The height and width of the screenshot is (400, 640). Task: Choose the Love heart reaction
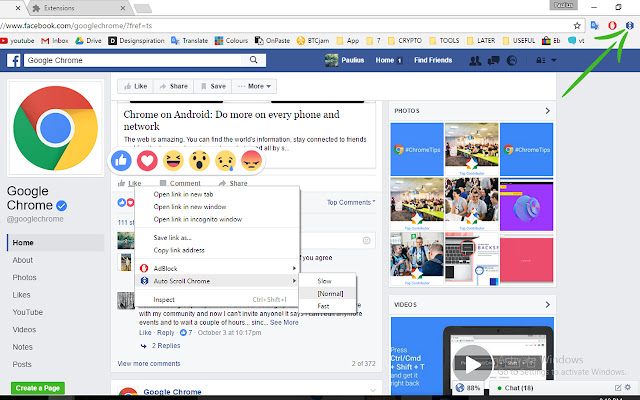[x=147, y=160]
